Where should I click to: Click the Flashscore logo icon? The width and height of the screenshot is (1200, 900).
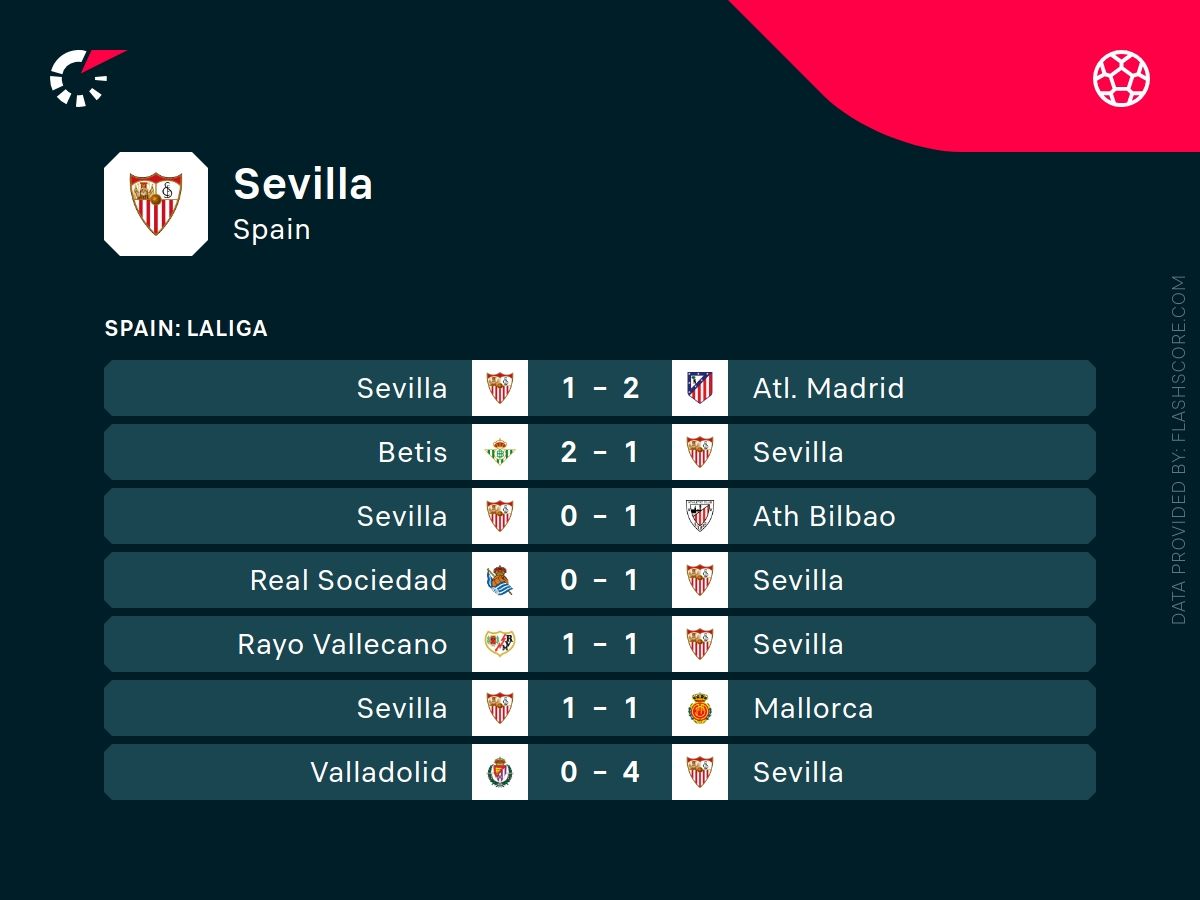(x=86, y=77)
